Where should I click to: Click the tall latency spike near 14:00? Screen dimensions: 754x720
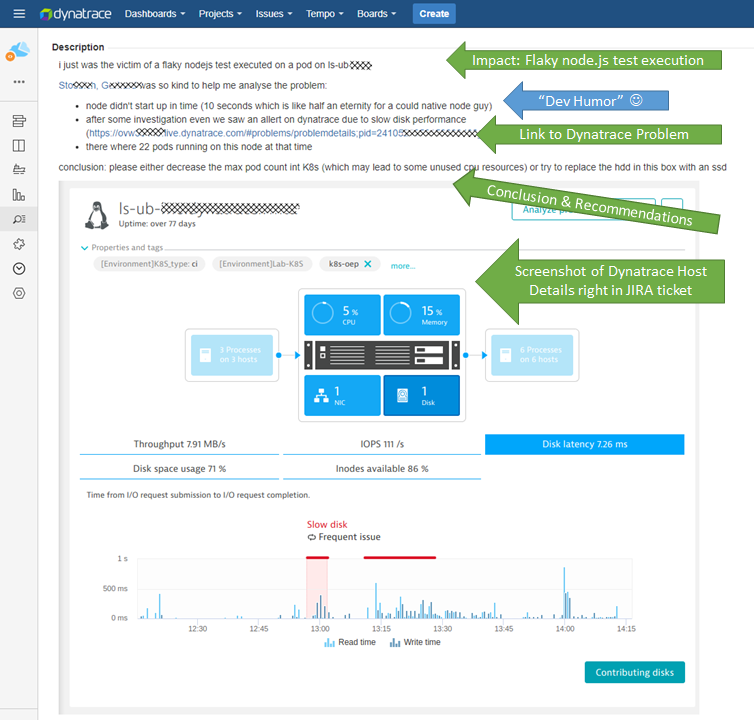564,593
